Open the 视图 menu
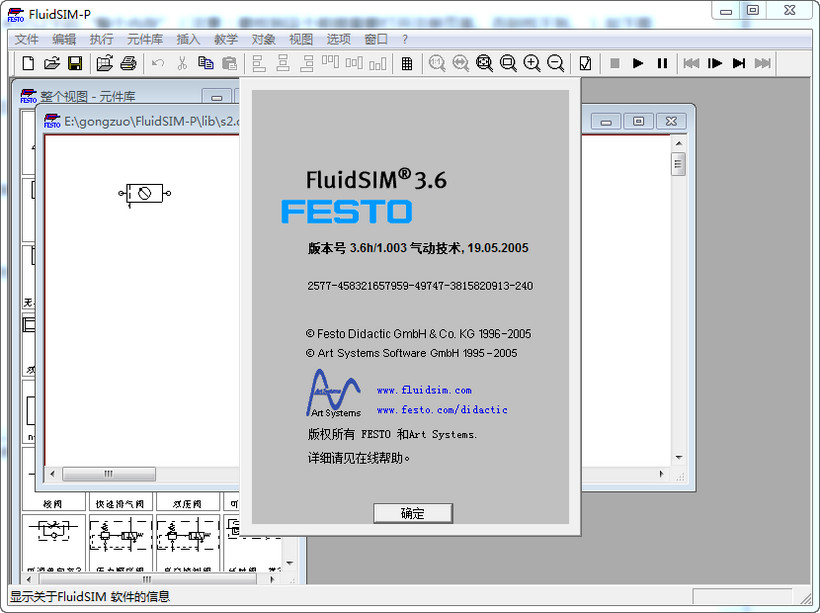Screen dimensions: 820x613 click(x=301, y=39)
